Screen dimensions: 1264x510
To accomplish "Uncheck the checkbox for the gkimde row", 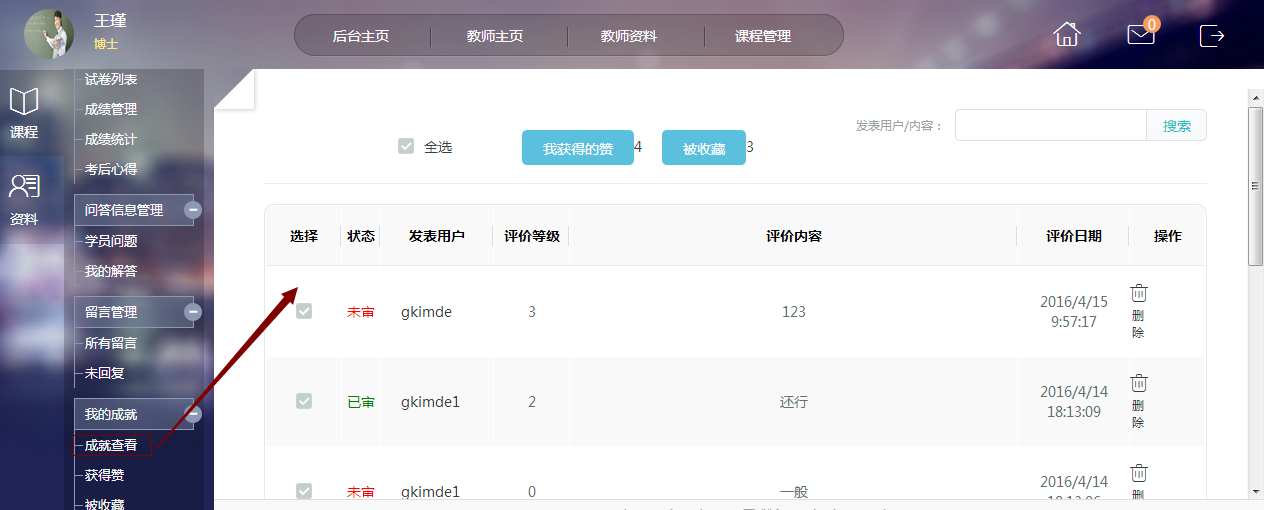I will point(304,311).
